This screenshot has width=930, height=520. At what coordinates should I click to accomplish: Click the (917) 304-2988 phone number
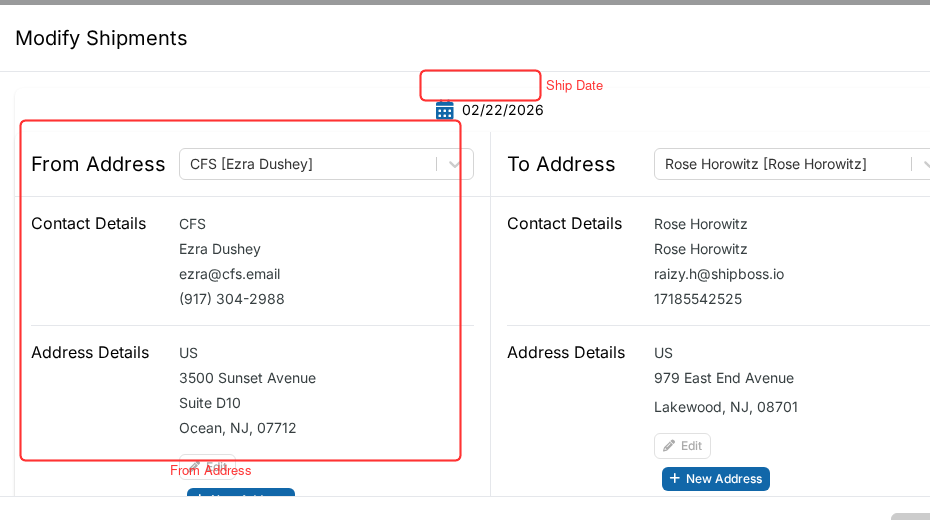(x=232, y=299)
